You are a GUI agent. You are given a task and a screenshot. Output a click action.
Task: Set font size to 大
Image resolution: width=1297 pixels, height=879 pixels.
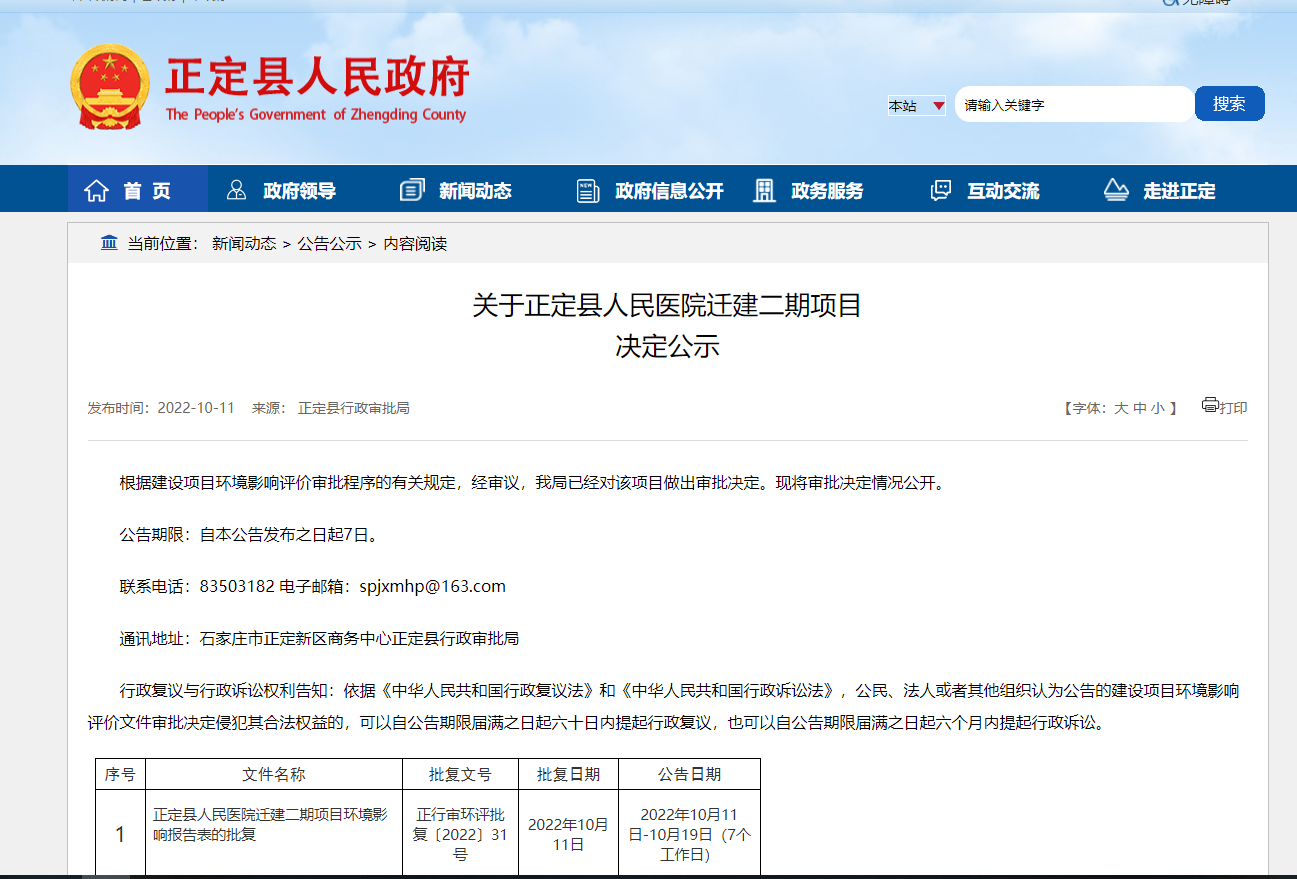pos(1121,408)
